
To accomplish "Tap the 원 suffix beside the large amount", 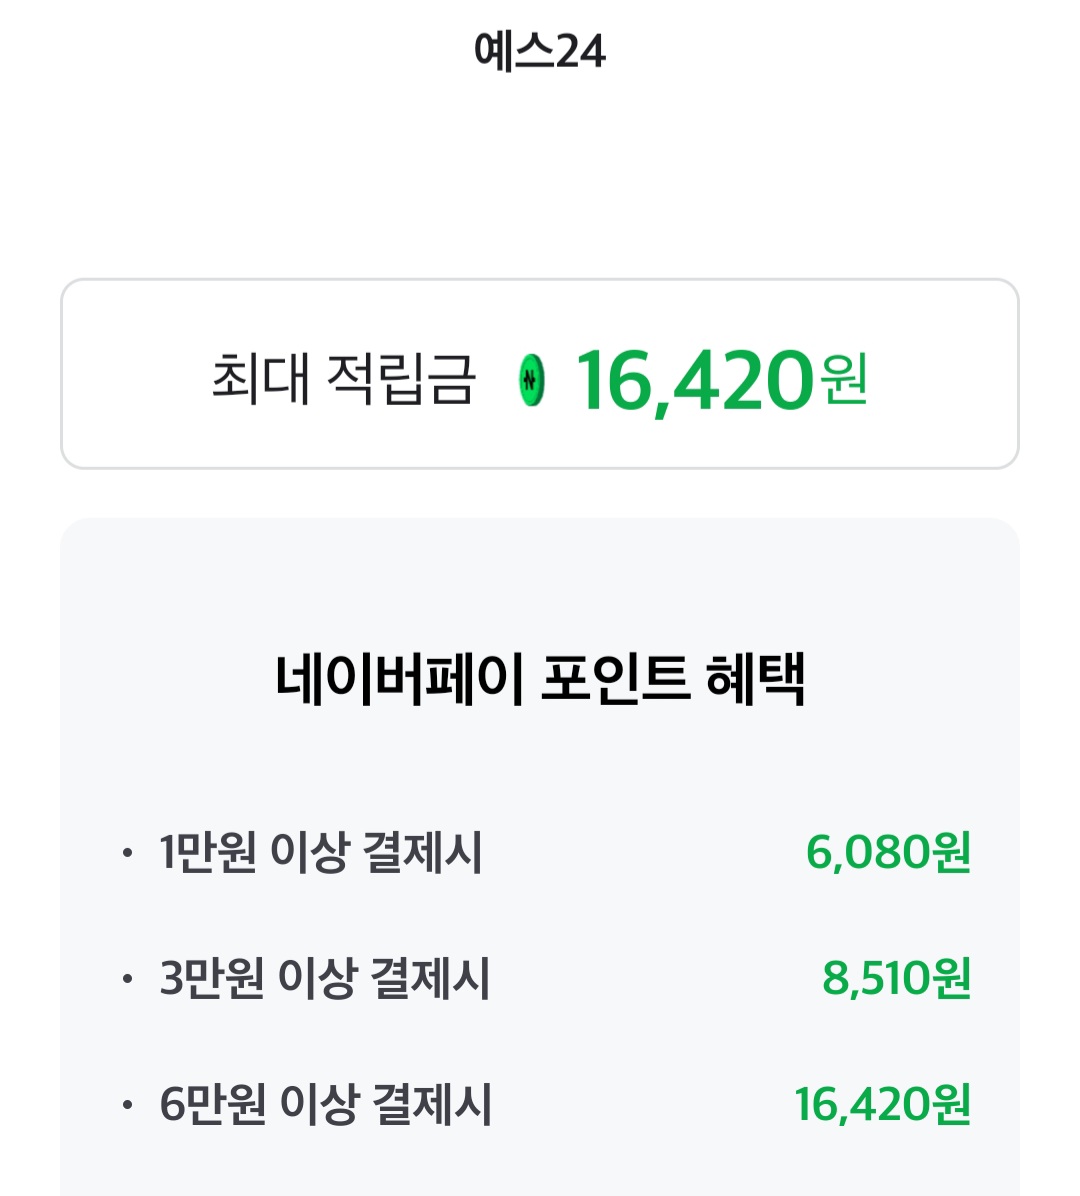I will pyautogui.click(x=843, y=378).
